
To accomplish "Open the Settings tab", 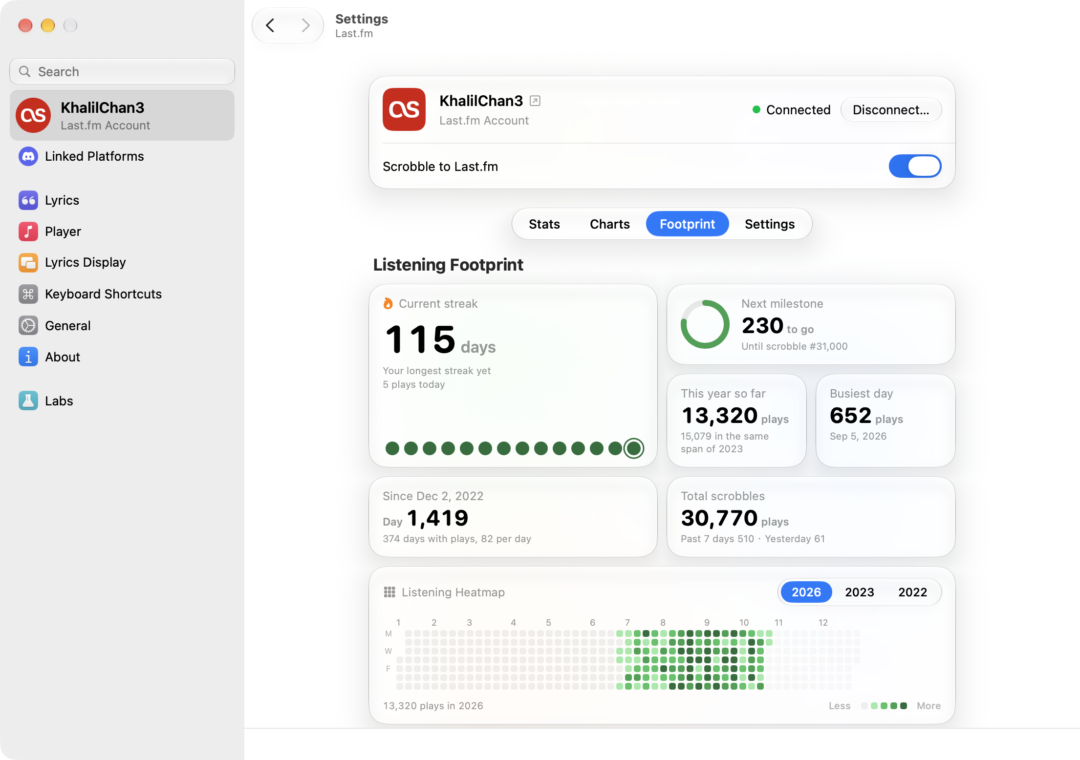I will tap(769, 224).
